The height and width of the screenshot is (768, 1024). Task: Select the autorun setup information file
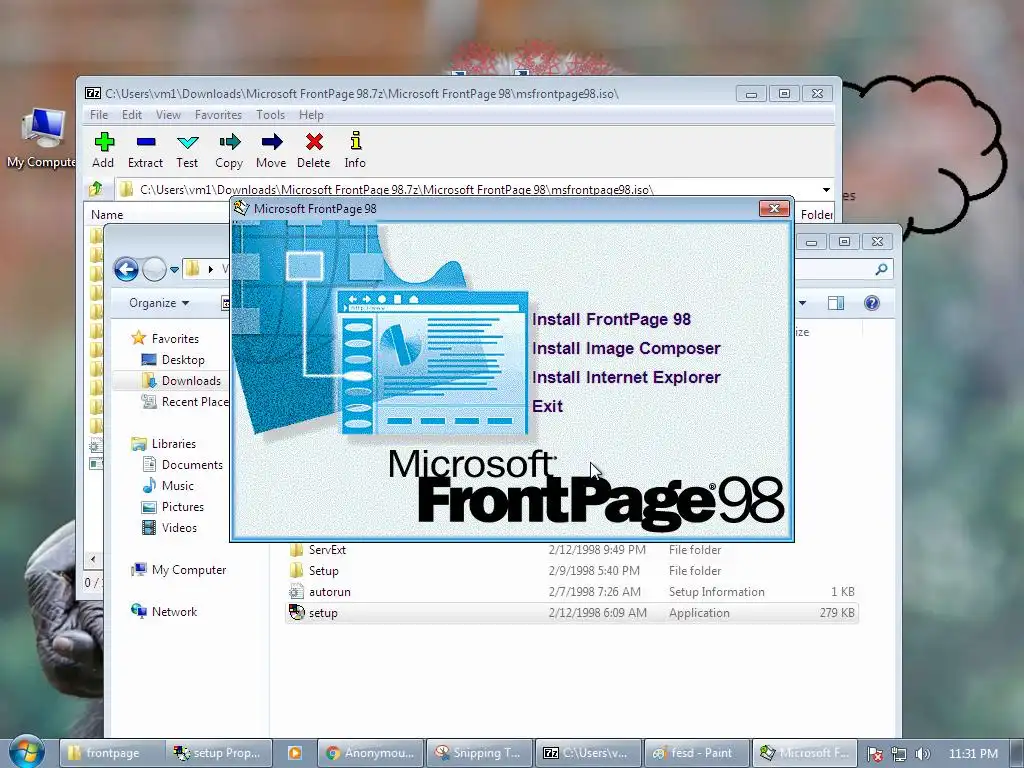[571, 592]
